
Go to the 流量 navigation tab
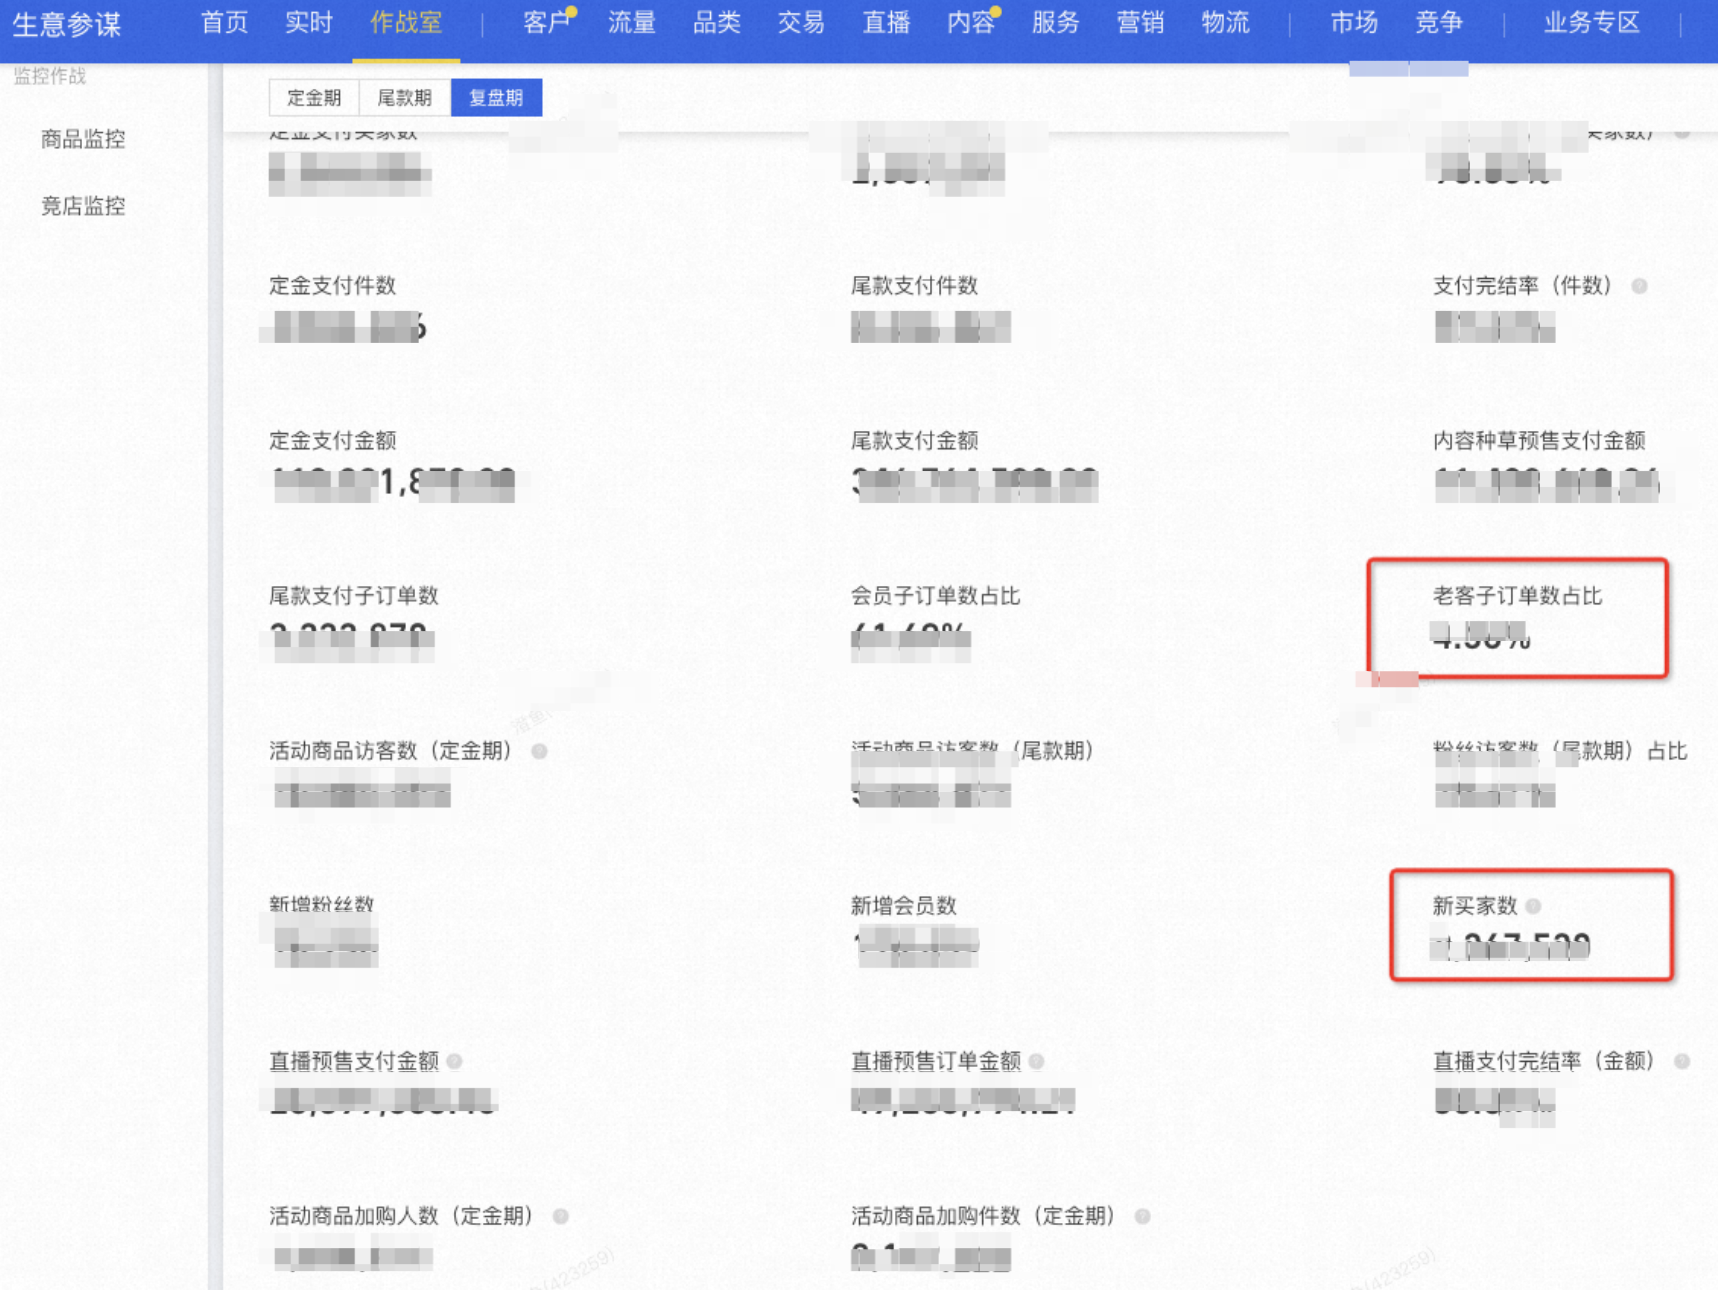(632, 22)
